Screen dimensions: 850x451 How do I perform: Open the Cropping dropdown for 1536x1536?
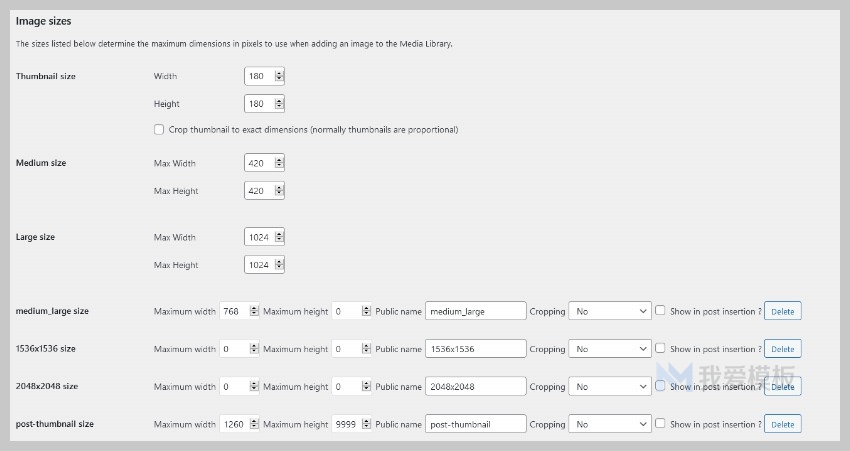[610, 349]
